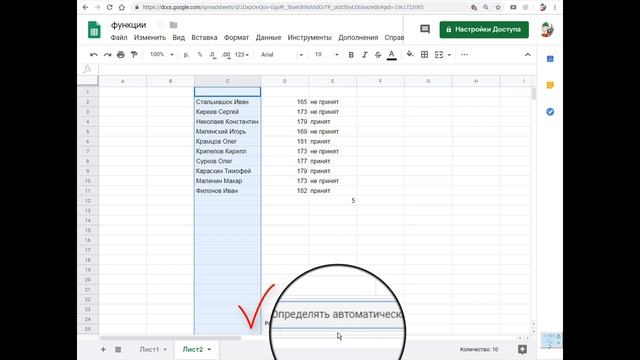The width and height of the screenshot is (640, 360).
Task: Increase decimal places button
Action: pyautogui.click(x=226, y=55)
